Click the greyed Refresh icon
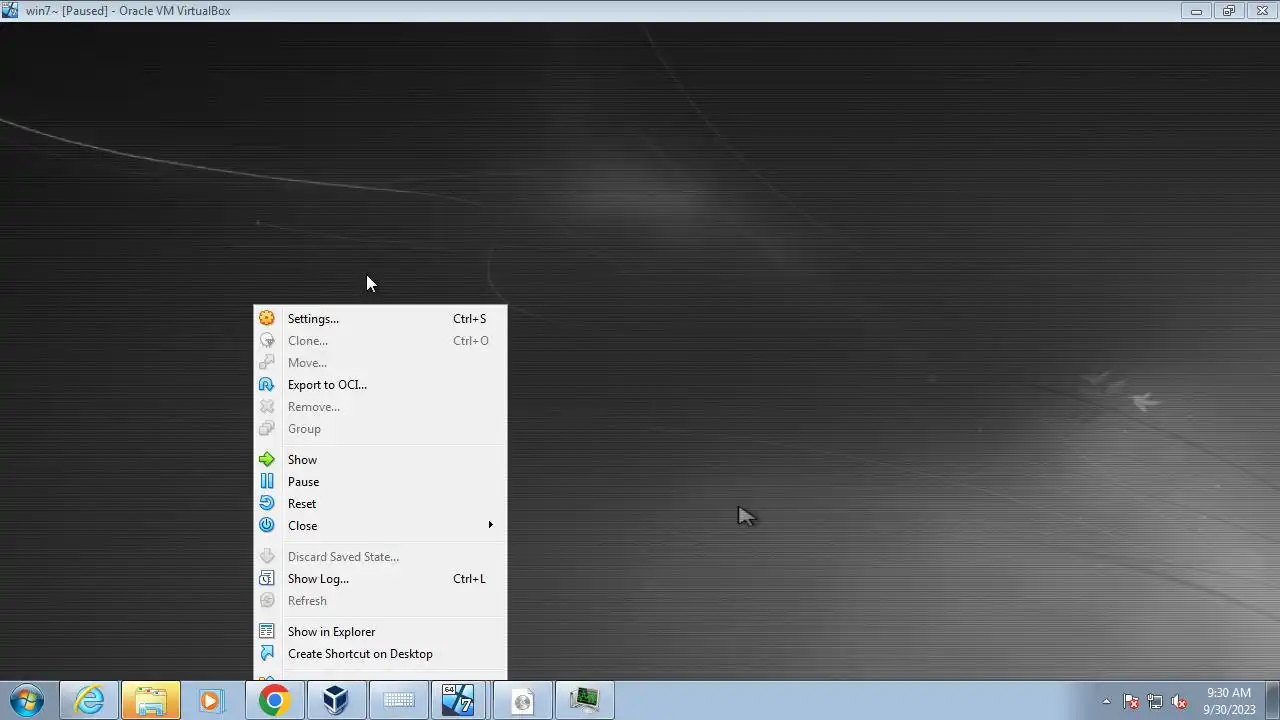Viewport: 1280px width, 720px height. (267, 601)
